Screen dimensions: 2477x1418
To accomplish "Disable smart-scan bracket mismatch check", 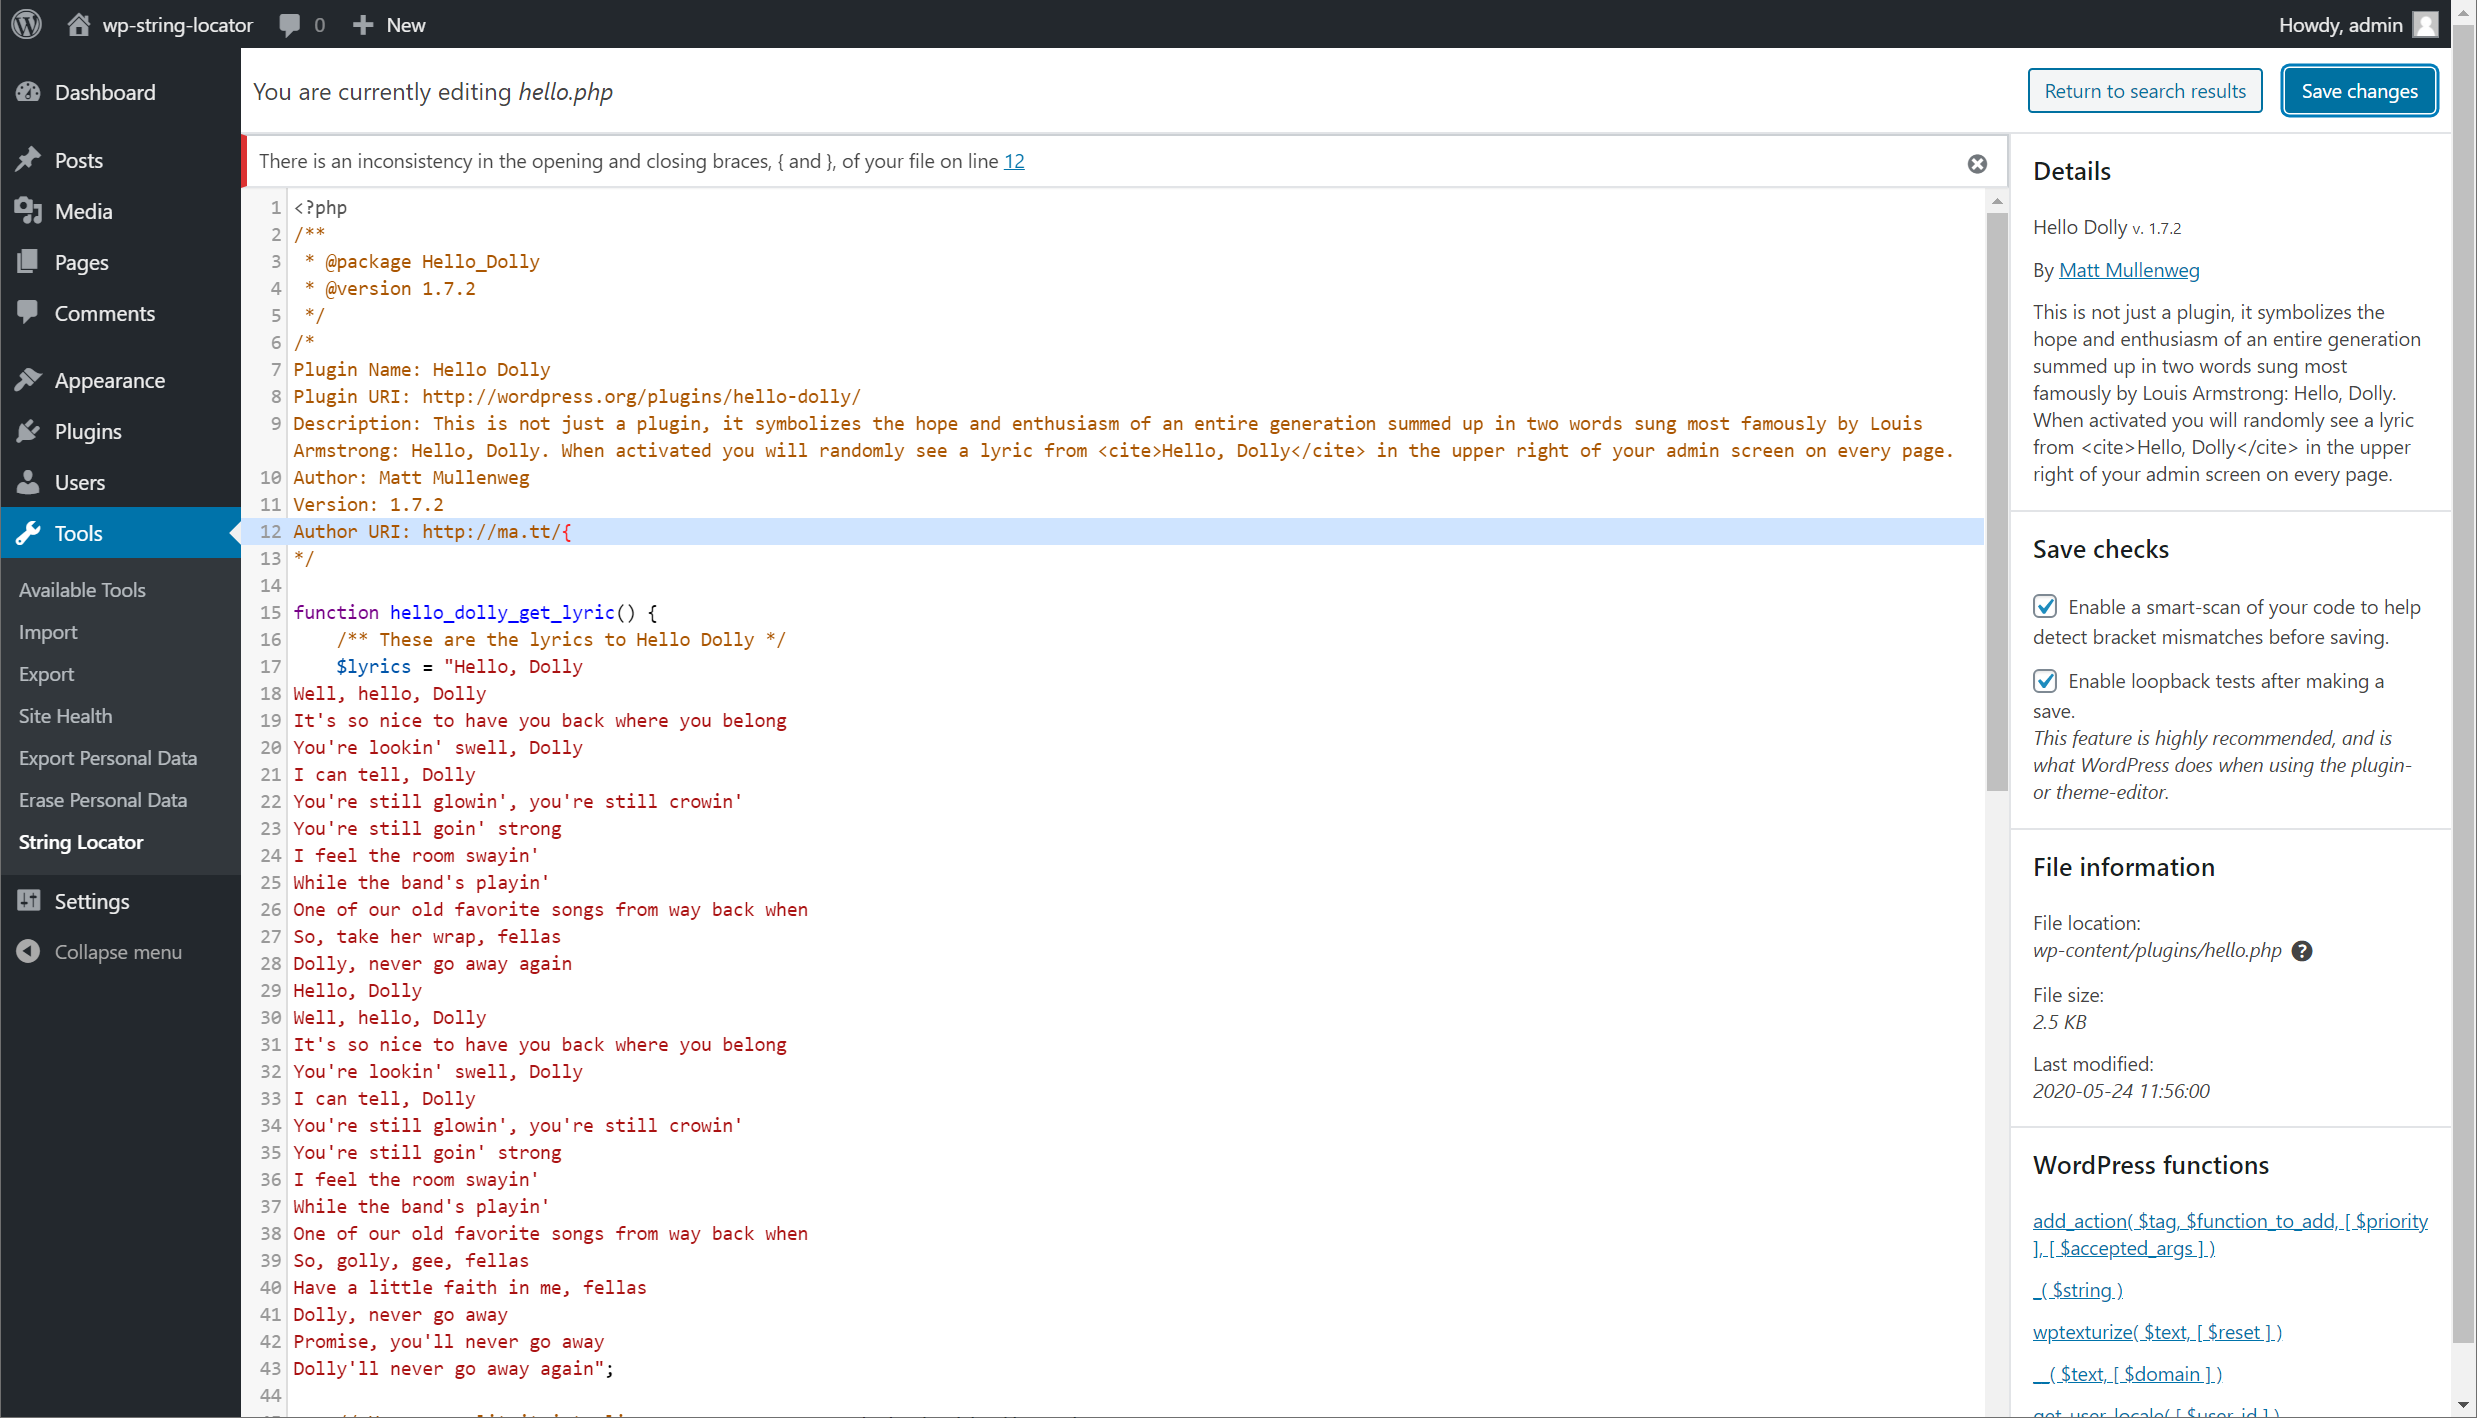I will click(x=2045, y=607).
